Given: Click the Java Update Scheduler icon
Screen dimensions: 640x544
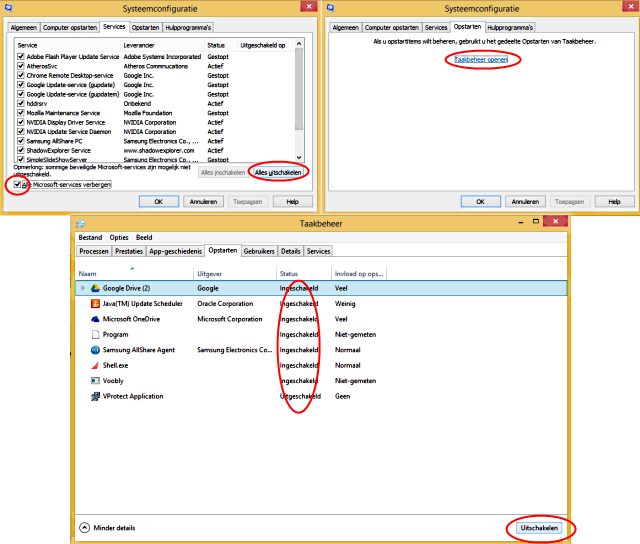Looking at the screenshot, I should pos(95,304).
